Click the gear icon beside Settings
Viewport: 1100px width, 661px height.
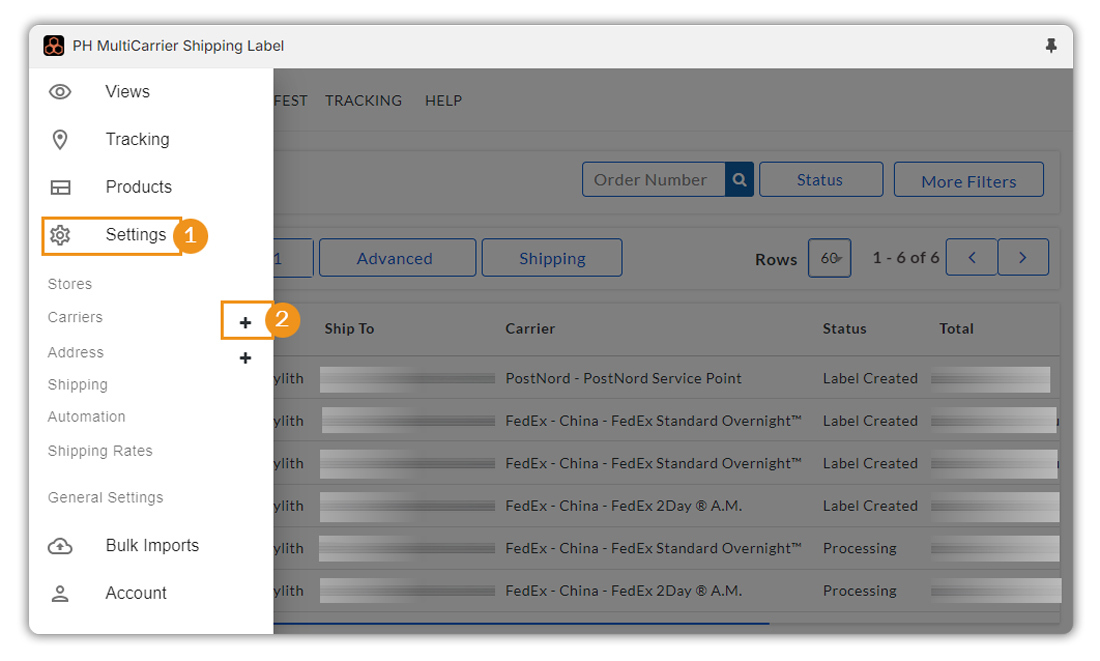tap(60, 235)
